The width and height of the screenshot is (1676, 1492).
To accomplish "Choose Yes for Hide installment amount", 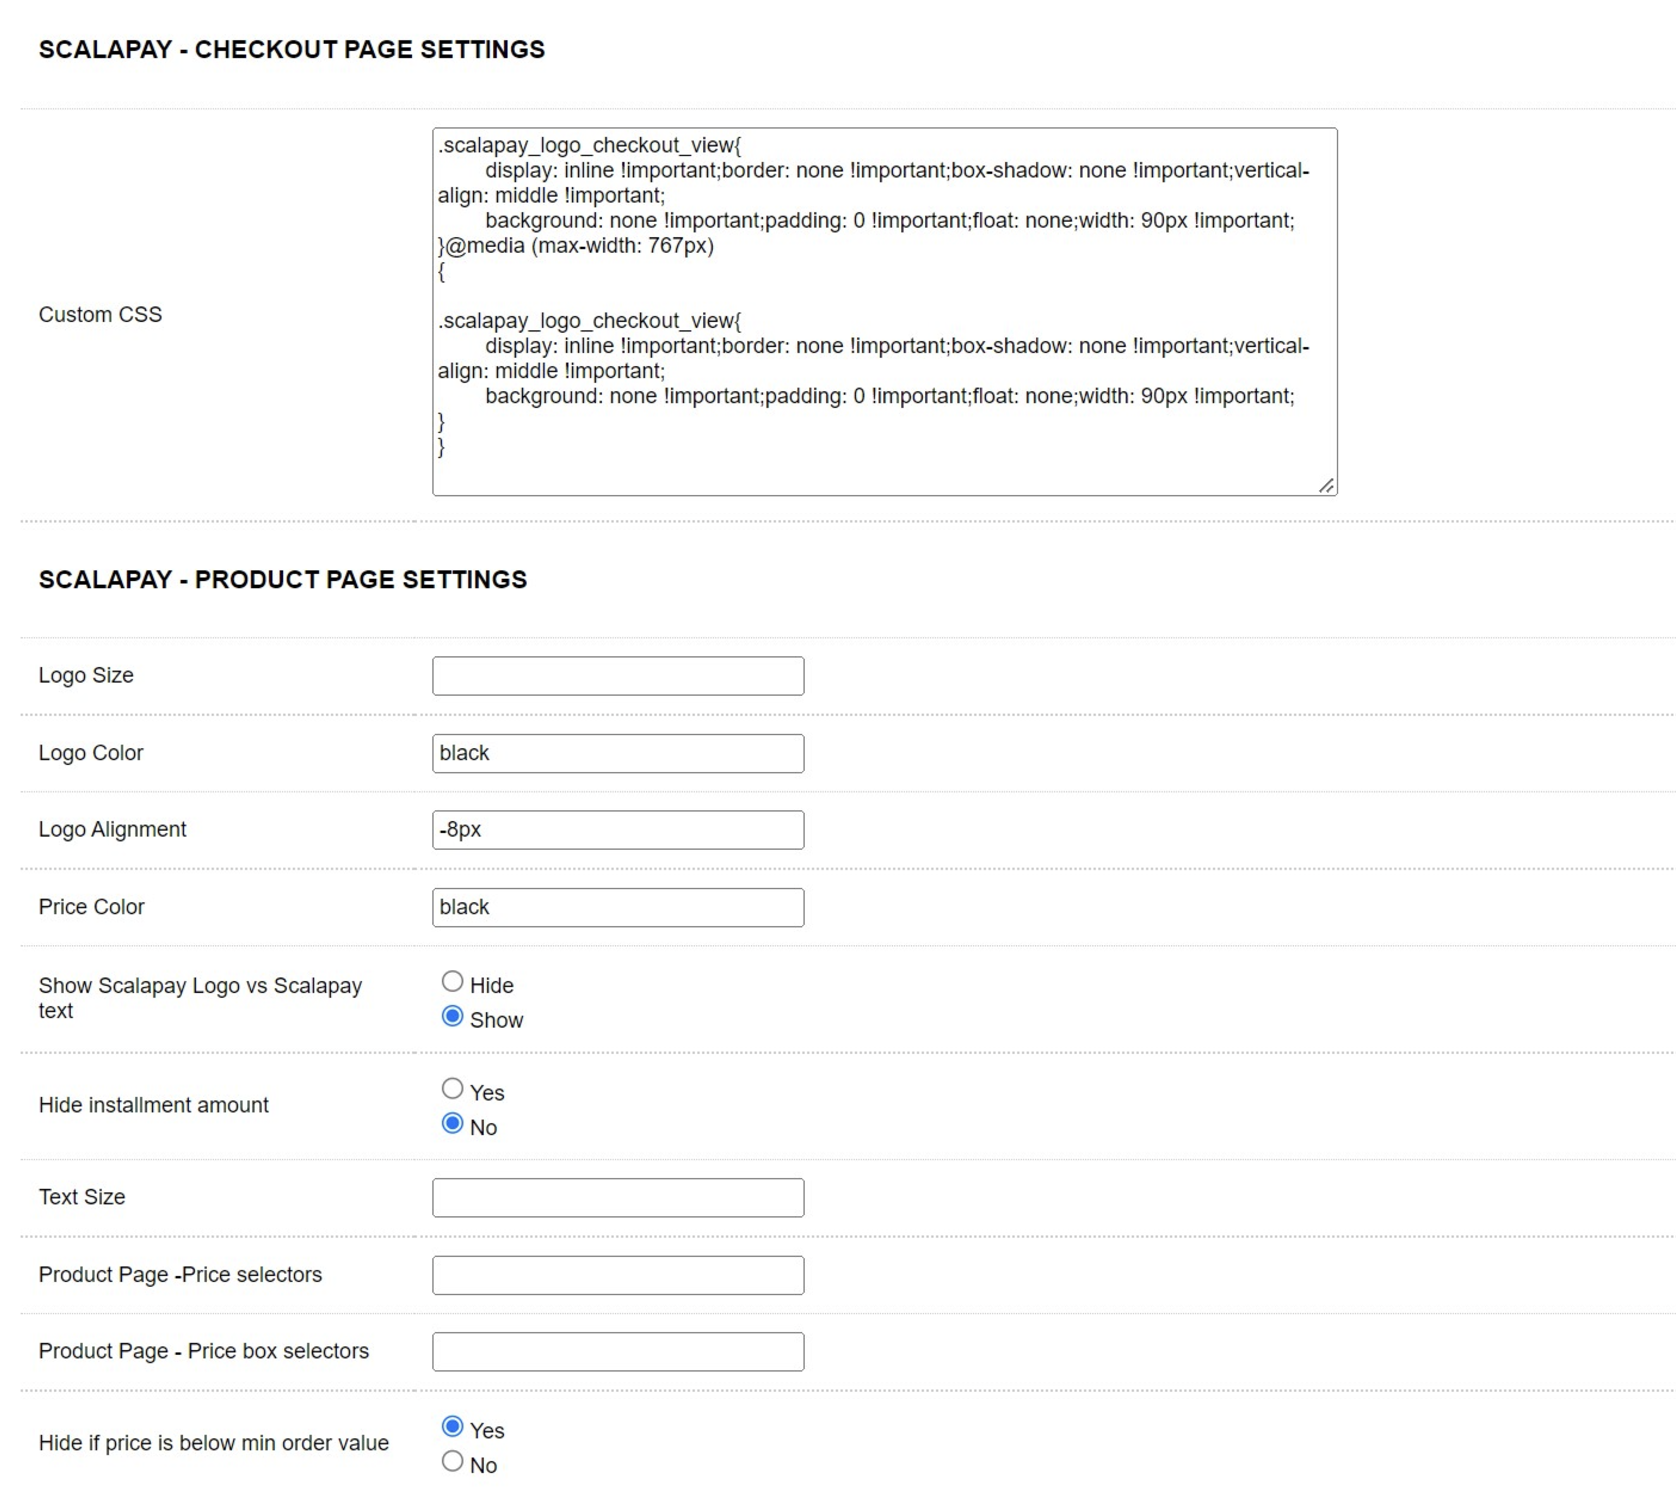I will click(452, 1089).
